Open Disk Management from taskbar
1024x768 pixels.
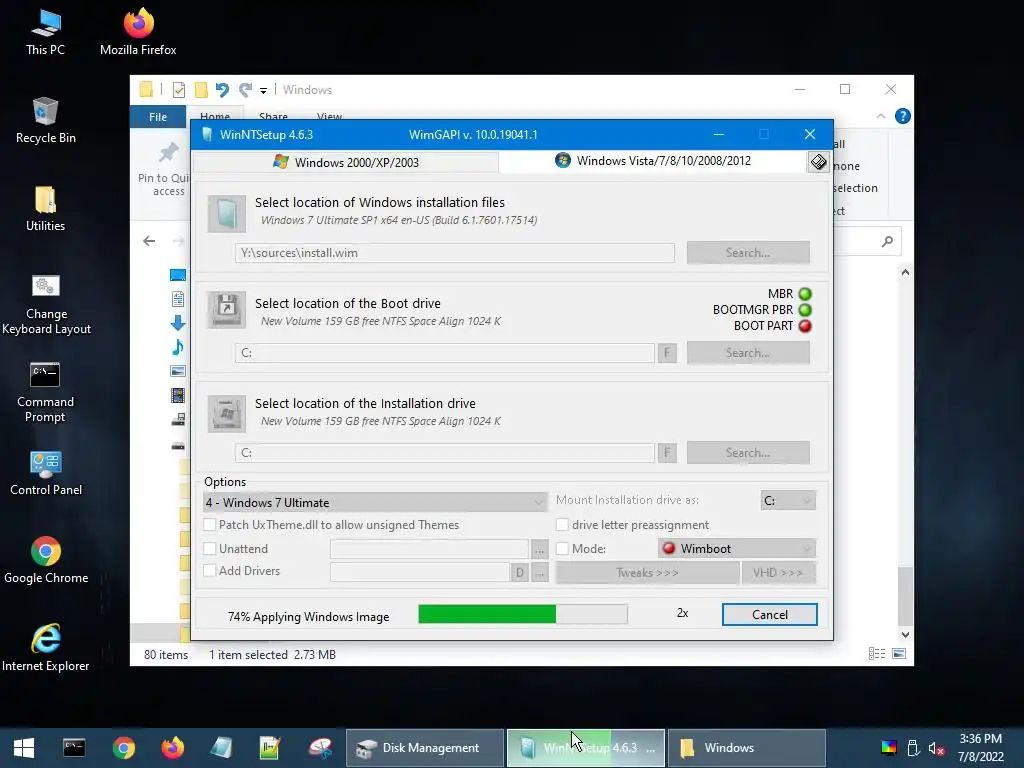pos(425,748)
